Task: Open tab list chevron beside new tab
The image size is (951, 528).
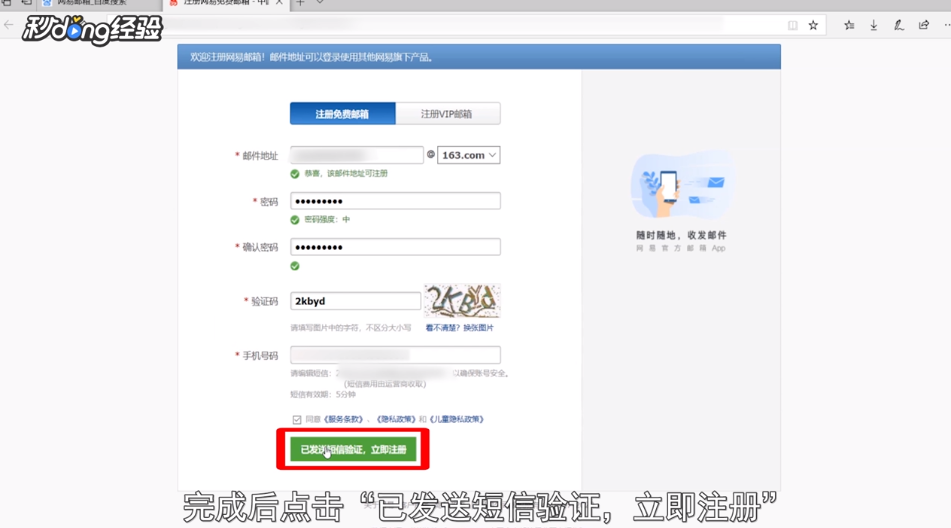Action: [320, 3]
